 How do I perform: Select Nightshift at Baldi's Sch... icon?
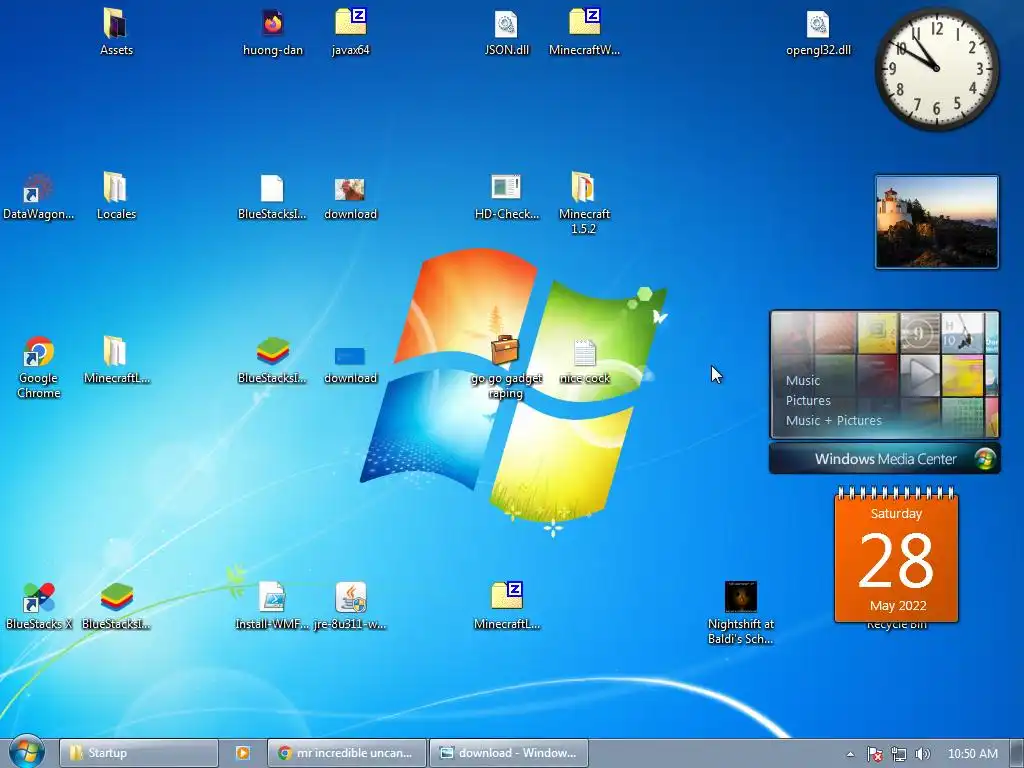(741, 597)
